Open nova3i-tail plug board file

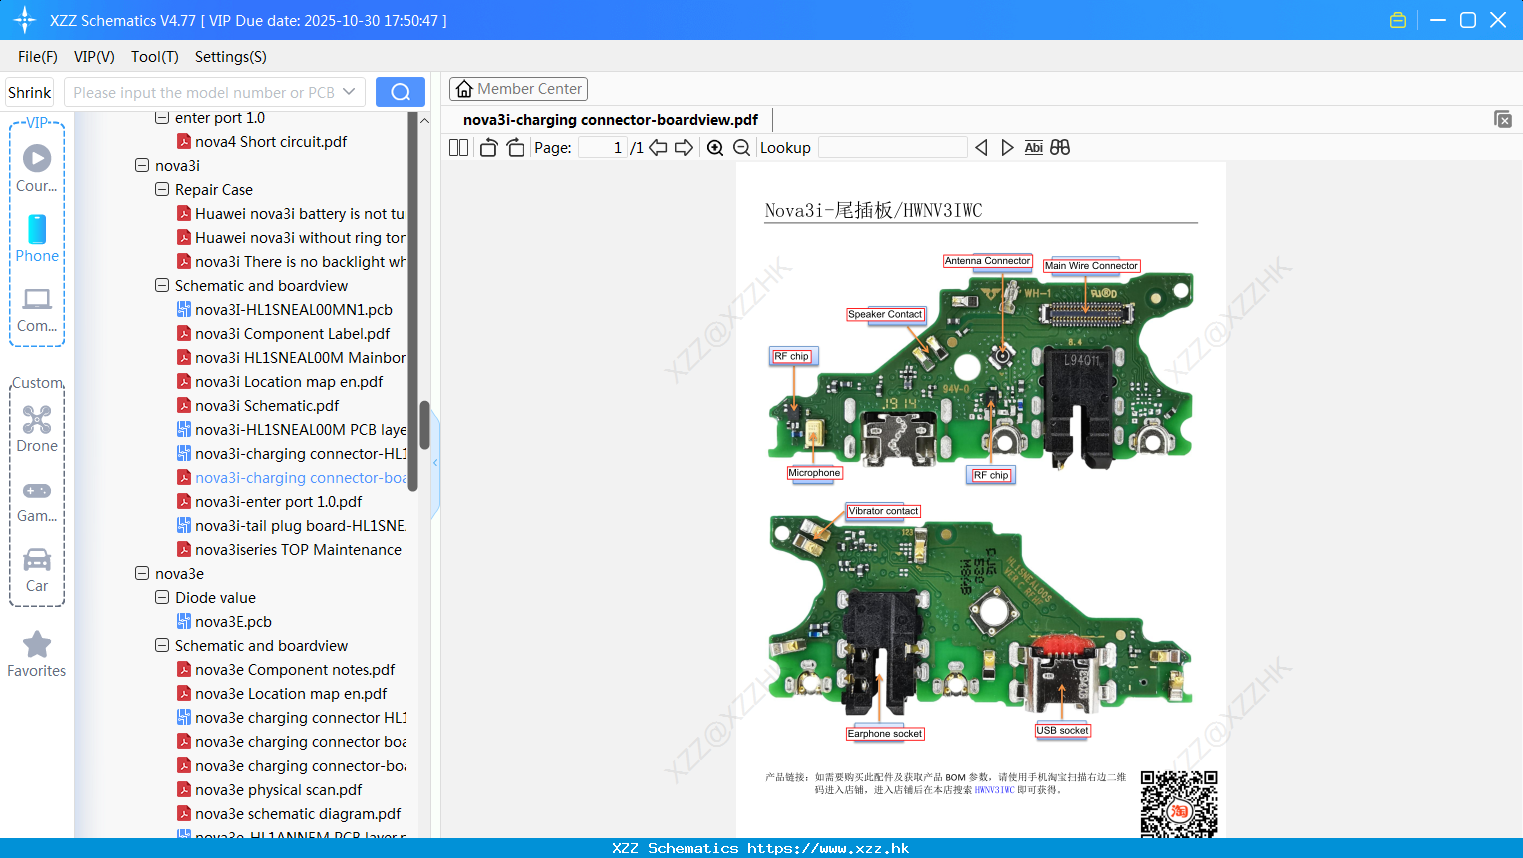291,526
